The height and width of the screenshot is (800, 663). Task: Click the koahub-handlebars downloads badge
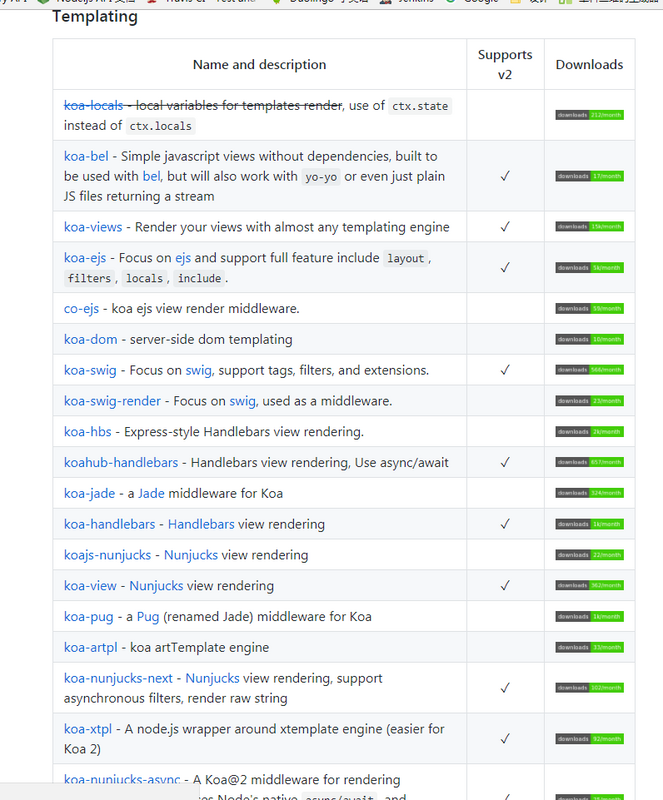(589, 462)
